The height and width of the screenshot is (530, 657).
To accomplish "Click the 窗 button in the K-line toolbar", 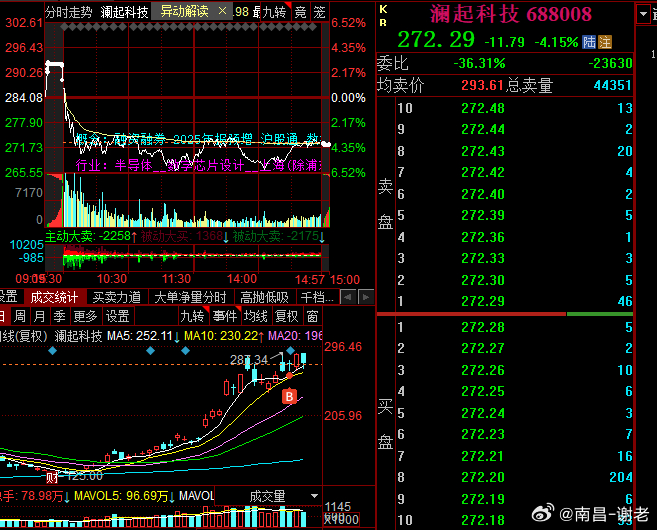I will pyautogui.click(x=312, y=316).
